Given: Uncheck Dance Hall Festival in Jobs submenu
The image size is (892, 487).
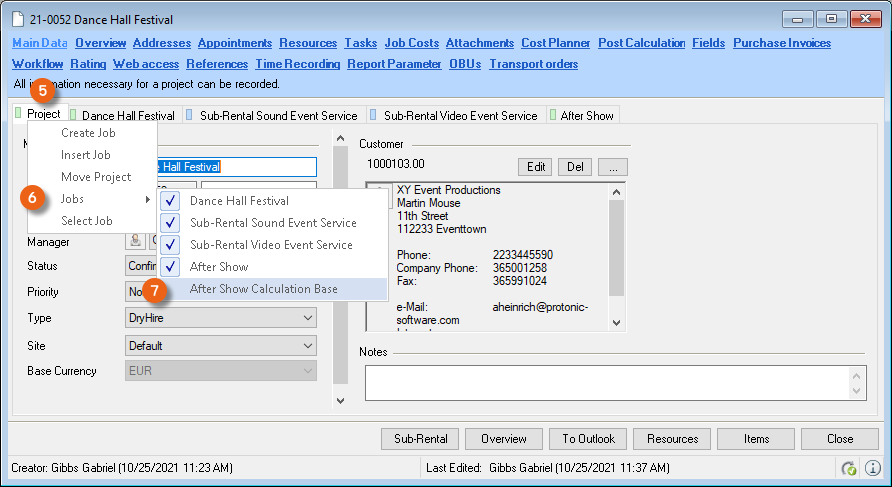Looking at the screenshot, I should pos(170,201).
